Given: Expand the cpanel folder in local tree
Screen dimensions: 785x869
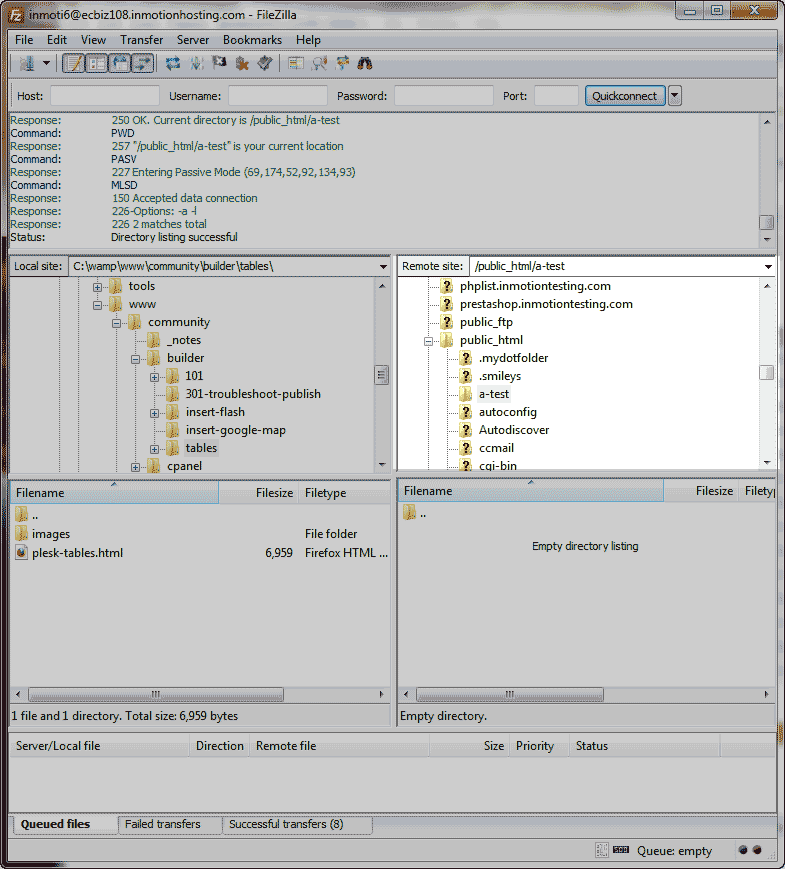Looking at the screenshot, I should (x=136, y=466).
